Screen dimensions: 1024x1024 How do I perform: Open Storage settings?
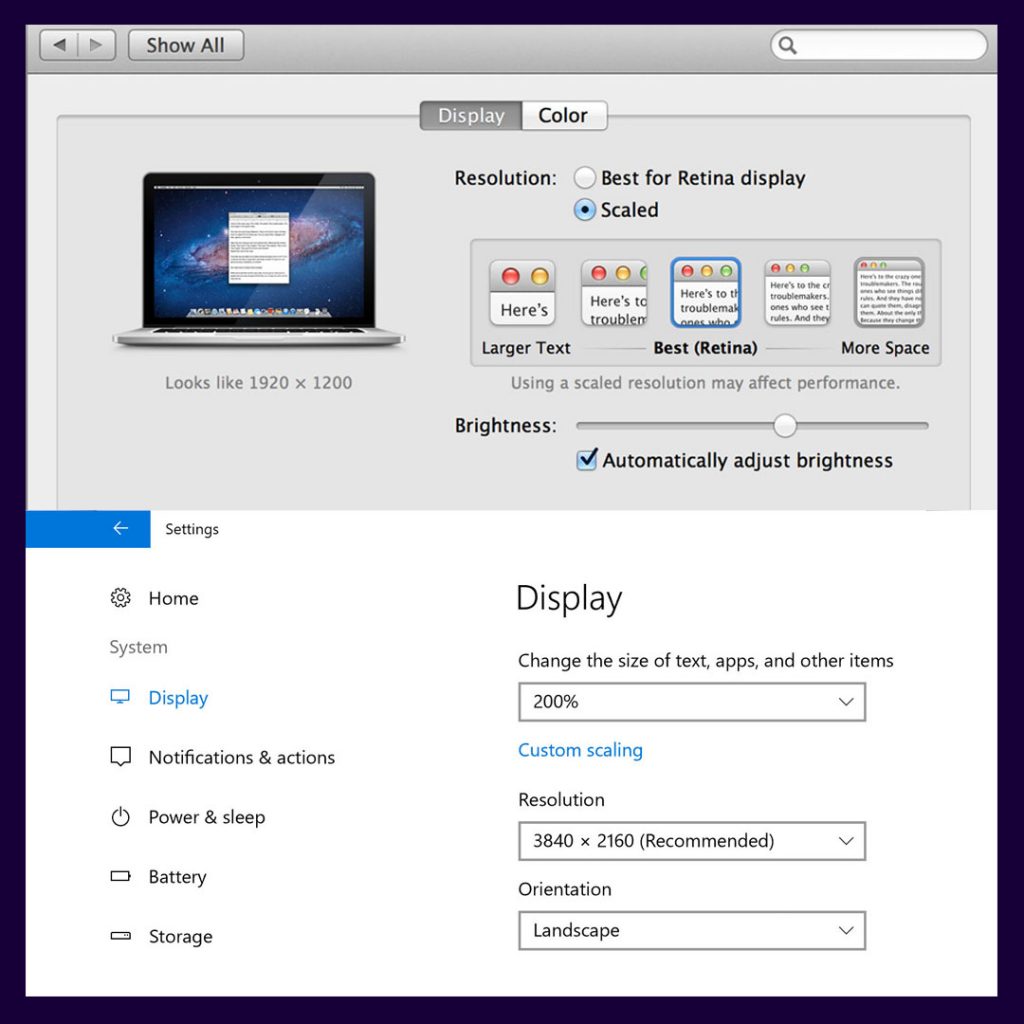(180, 936)
